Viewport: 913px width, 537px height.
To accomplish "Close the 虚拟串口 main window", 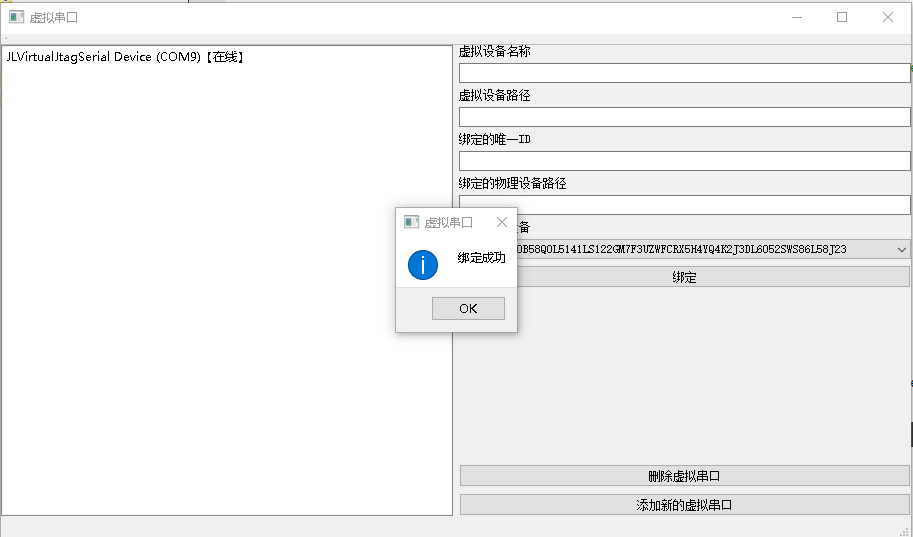I will 888,17.
